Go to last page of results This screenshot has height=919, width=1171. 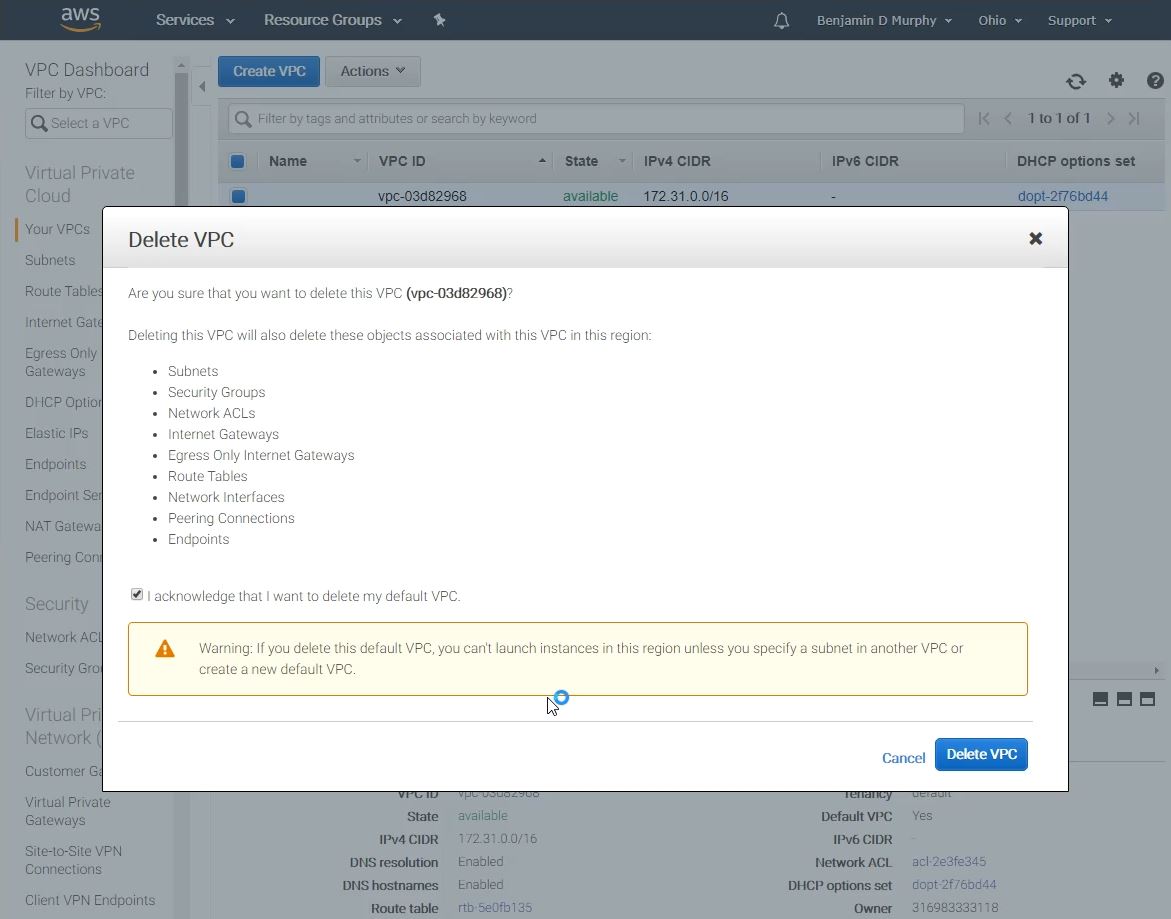pyautogui.click(x=1134, y=119)
